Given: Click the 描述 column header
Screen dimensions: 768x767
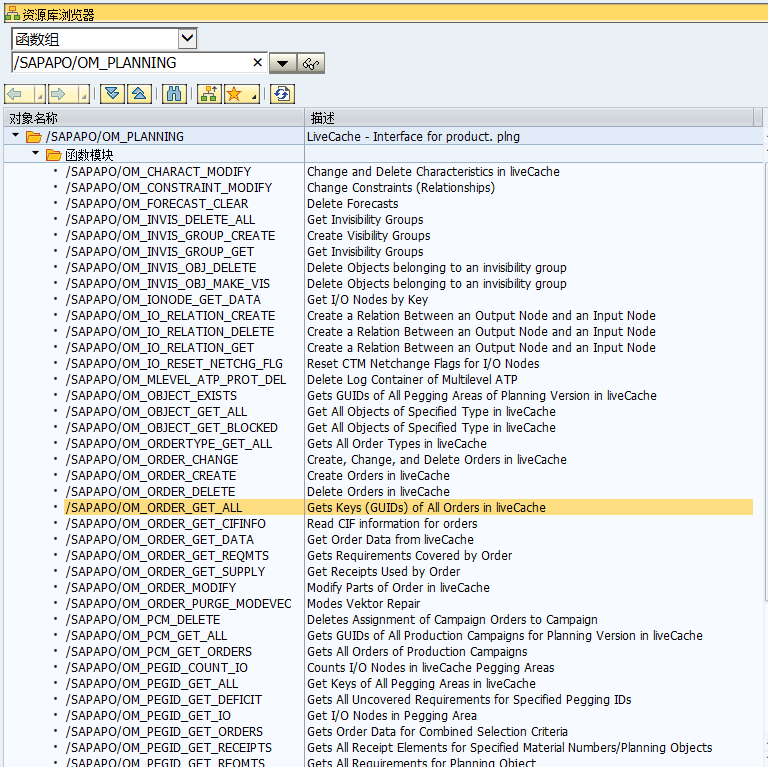Looking at the screenshot, I should tap(528, 118).
